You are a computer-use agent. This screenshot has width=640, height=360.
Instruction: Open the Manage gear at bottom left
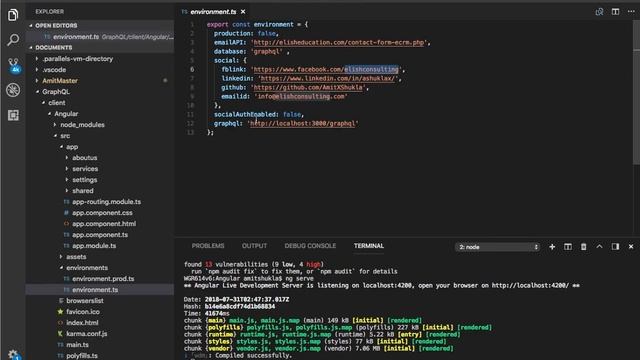tap(13, 354)
